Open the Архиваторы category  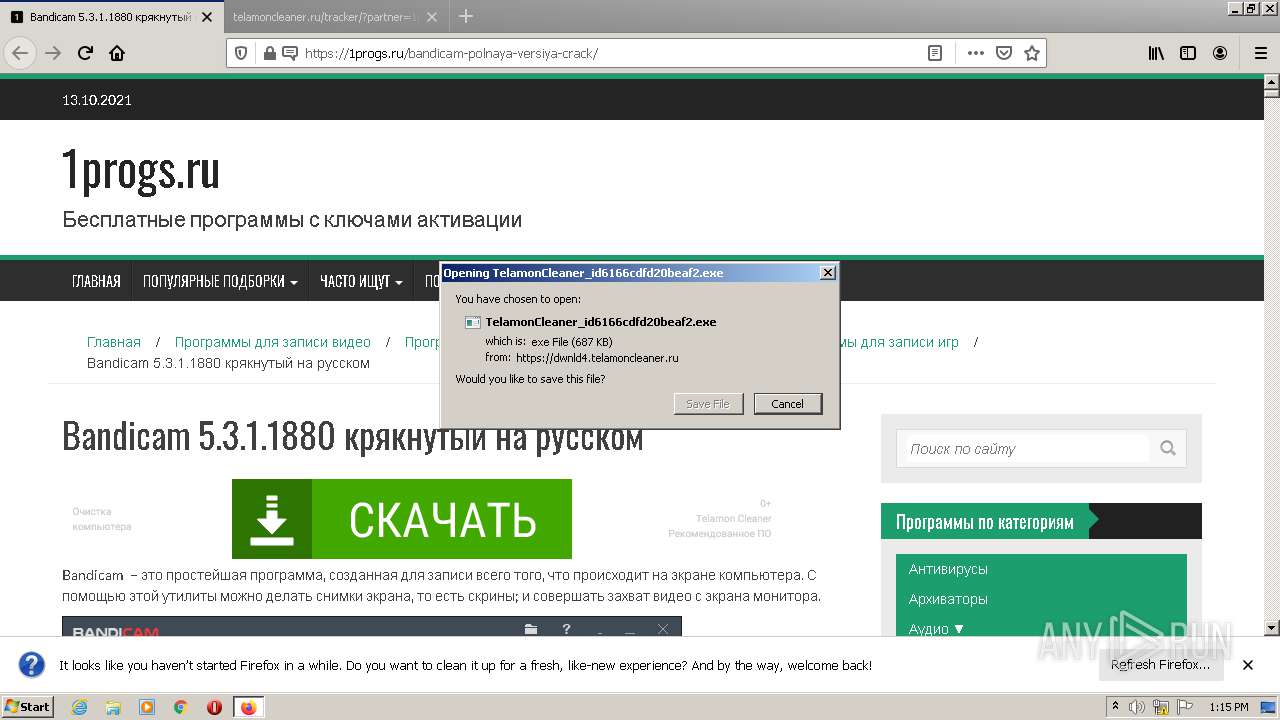point(948,599)
